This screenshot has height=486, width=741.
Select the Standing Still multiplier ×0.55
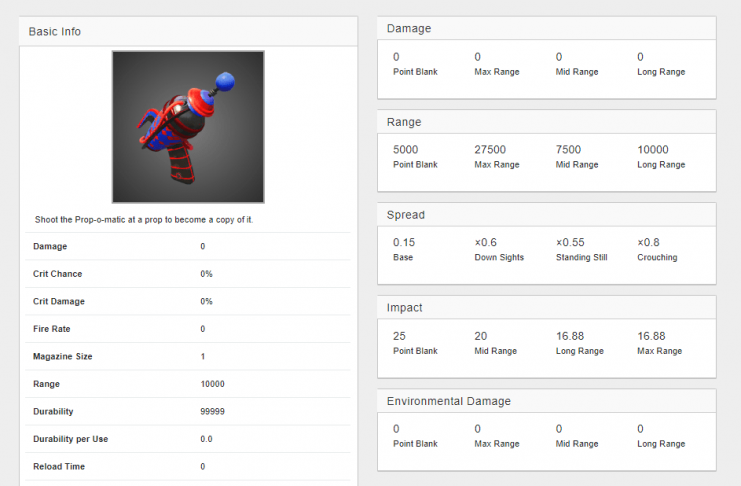pos(570,242)
